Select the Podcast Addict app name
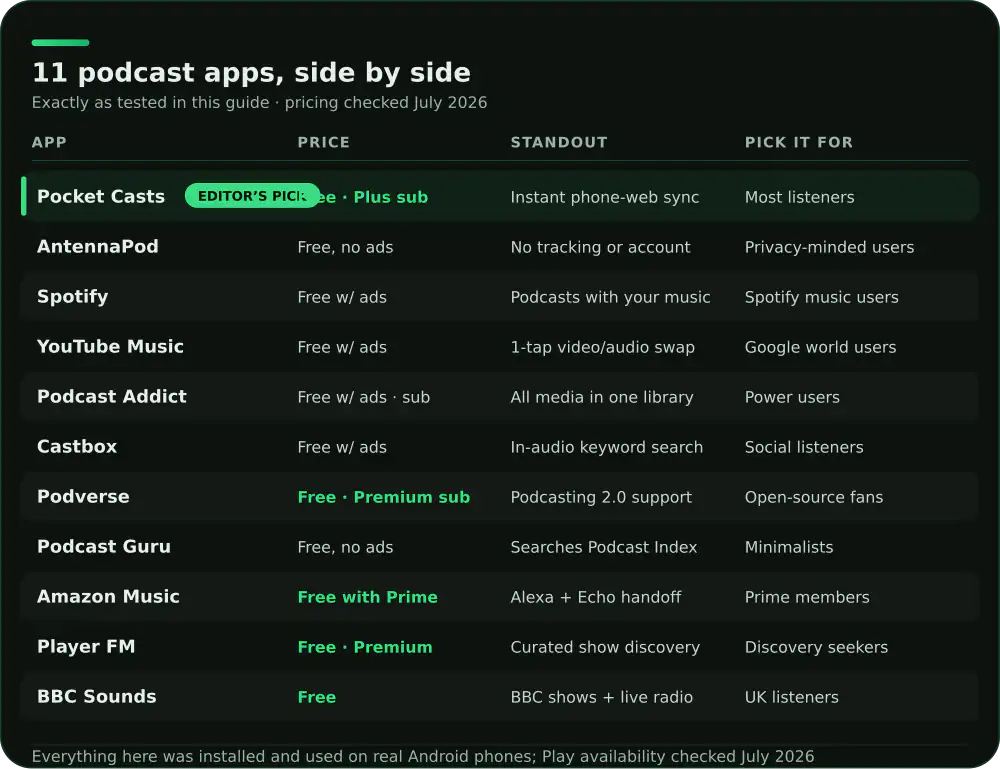1000x769 pixels. (112, 397)
